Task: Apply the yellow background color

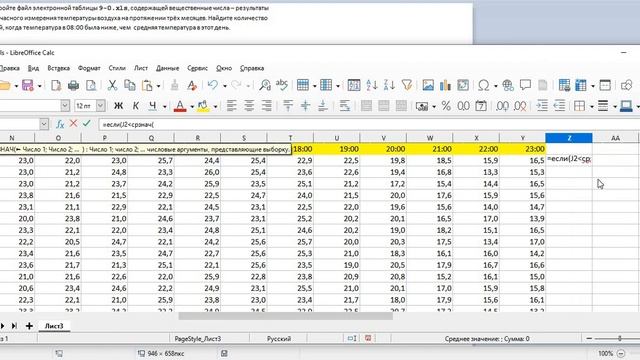Action: [x=203, y=106]
